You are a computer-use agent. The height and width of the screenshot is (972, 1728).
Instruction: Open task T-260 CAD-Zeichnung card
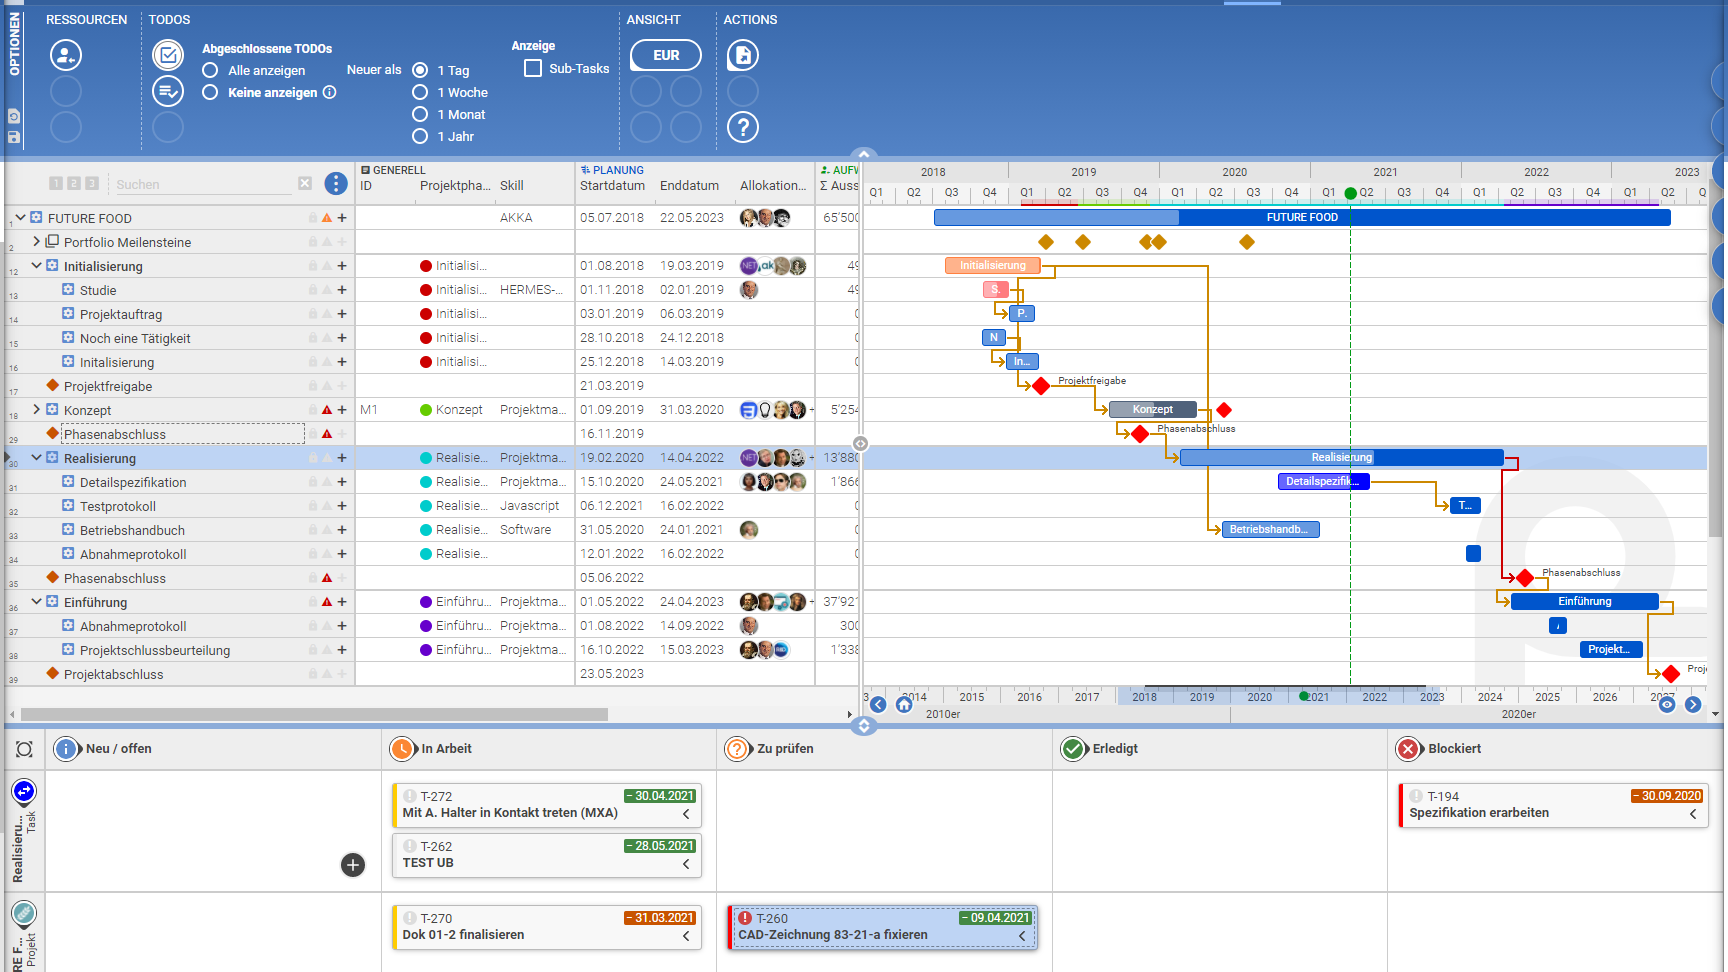pos(882,927)
